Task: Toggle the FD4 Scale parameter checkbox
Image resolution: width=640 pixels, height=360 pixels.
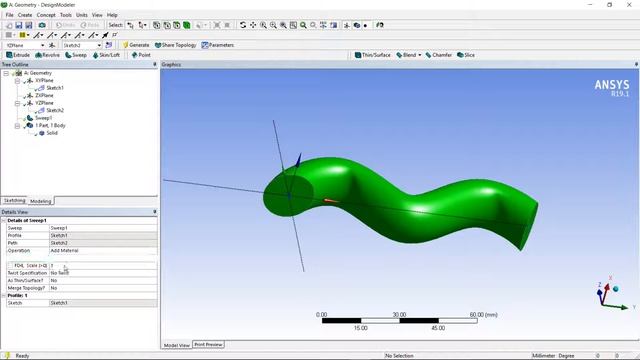Action: (11, 266)
